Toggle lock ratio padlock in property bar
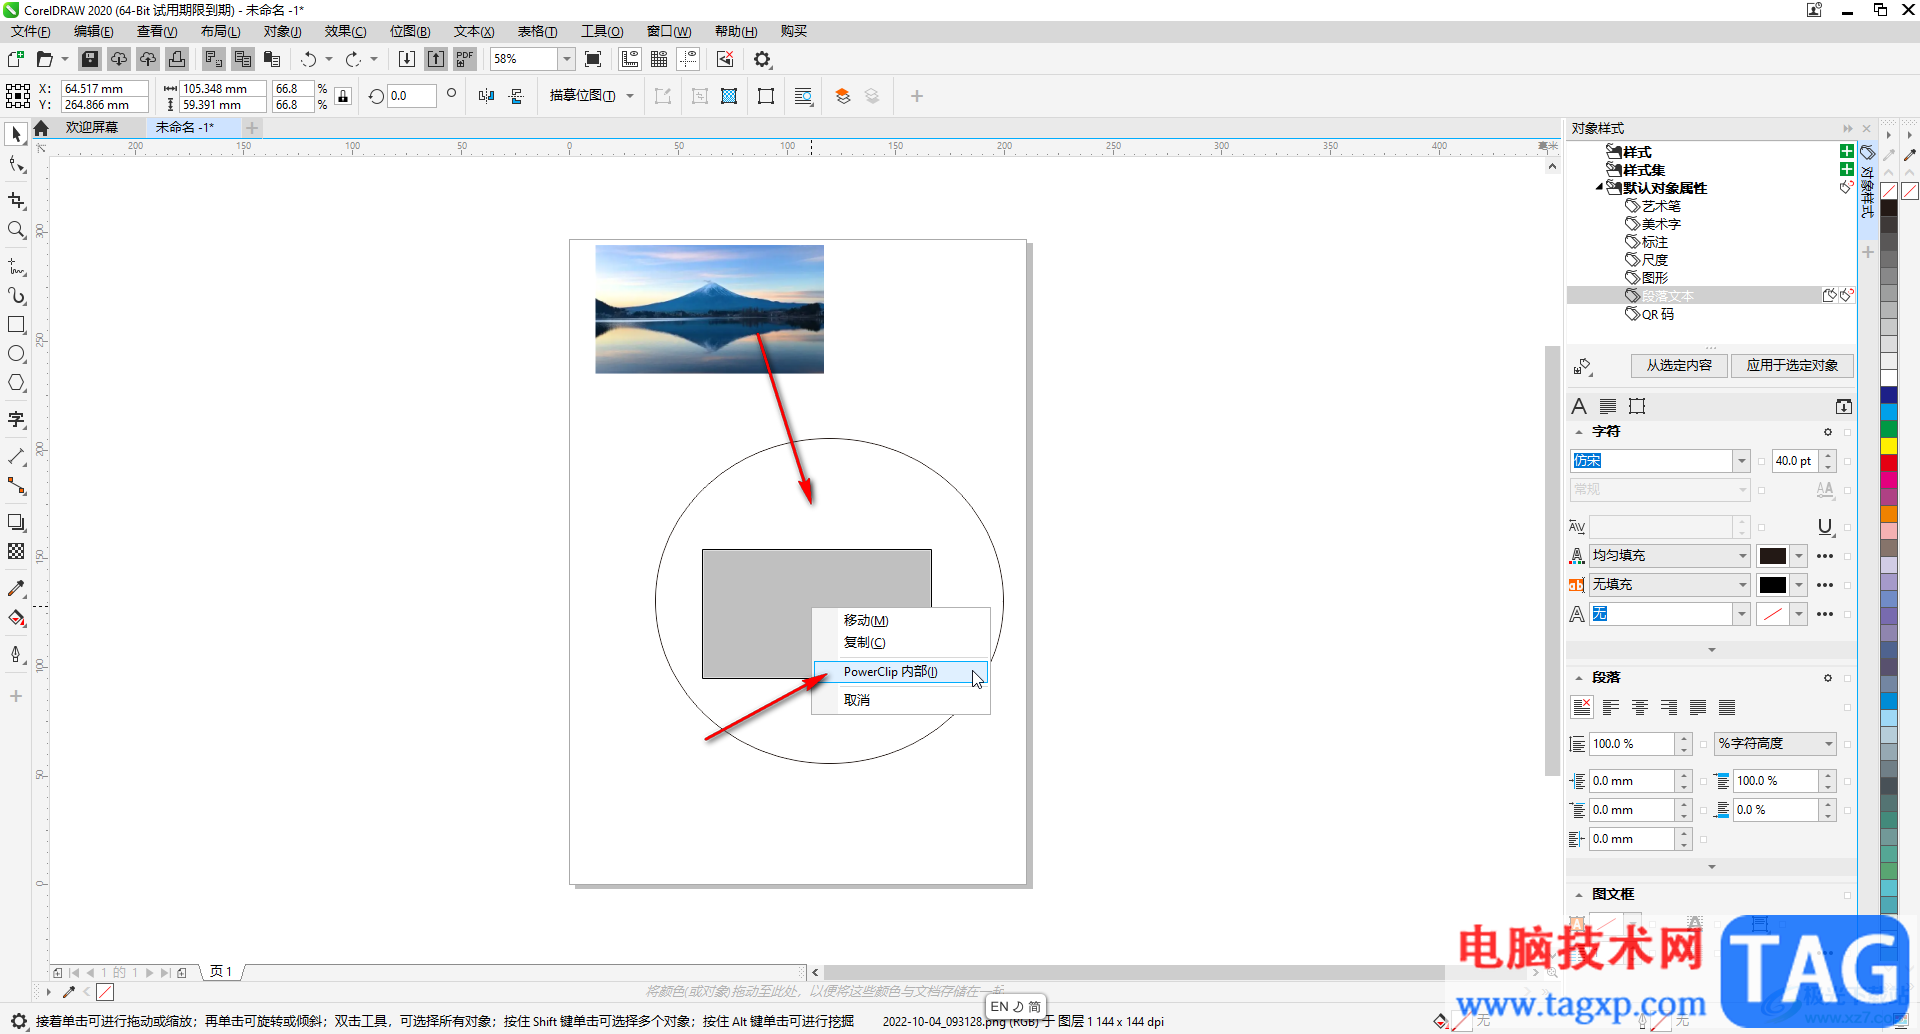This screenshot has height=1034, width=1920. (343, 96)
